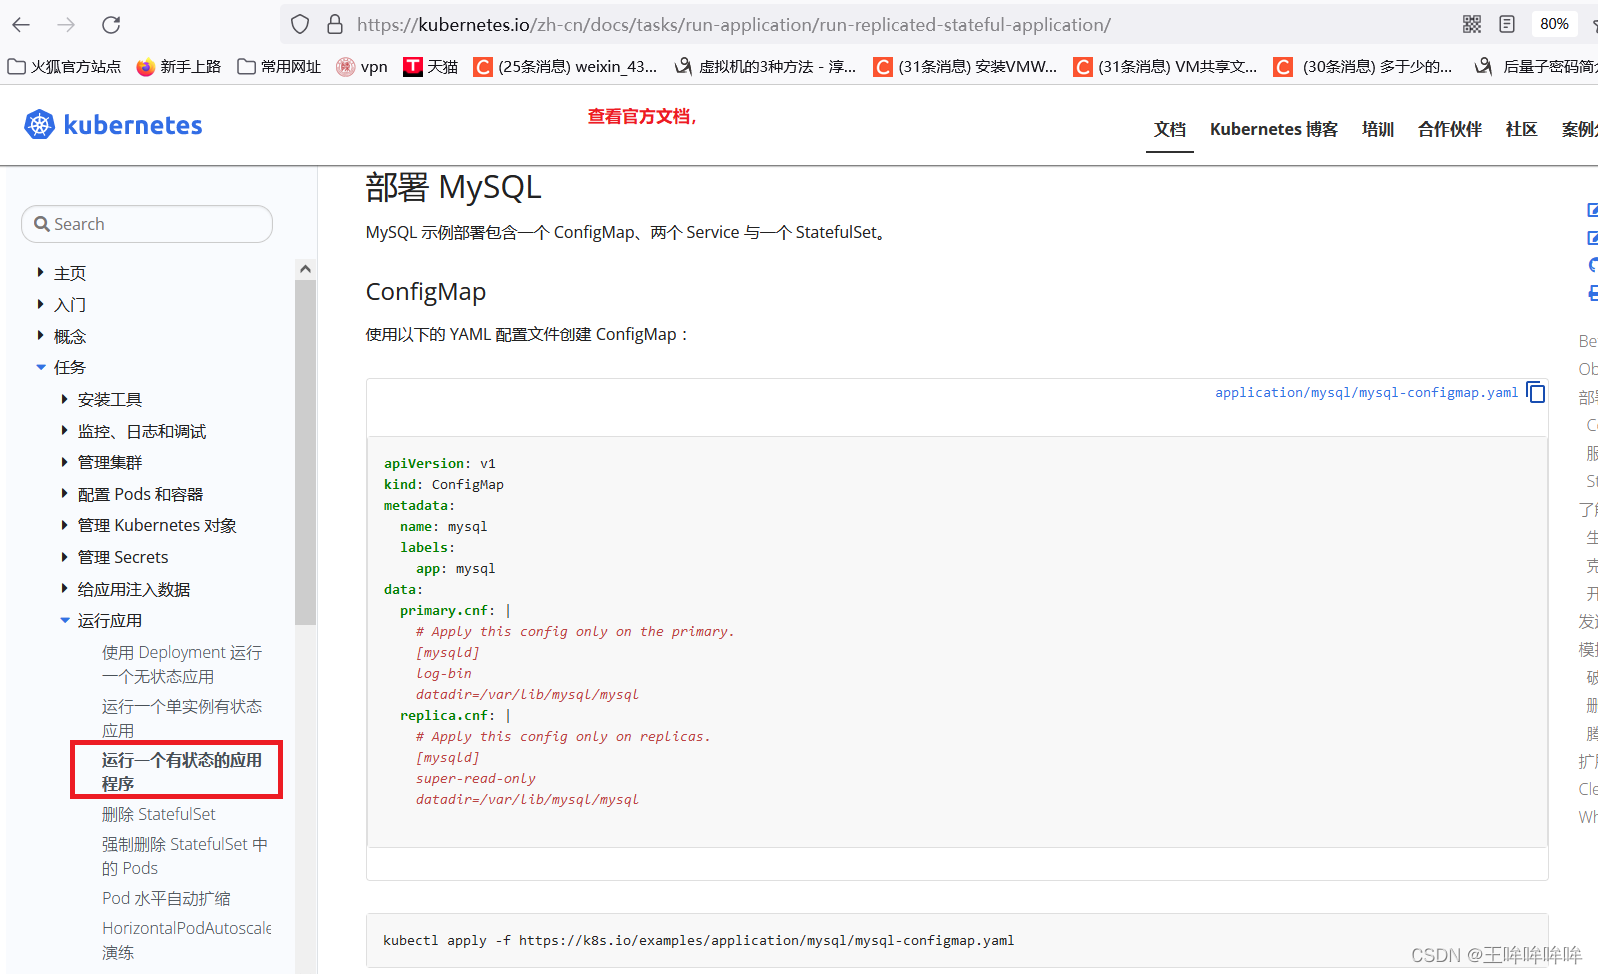Copy the YAML with the clipboard icon

pyautogui.click(x=1536, y=392)
